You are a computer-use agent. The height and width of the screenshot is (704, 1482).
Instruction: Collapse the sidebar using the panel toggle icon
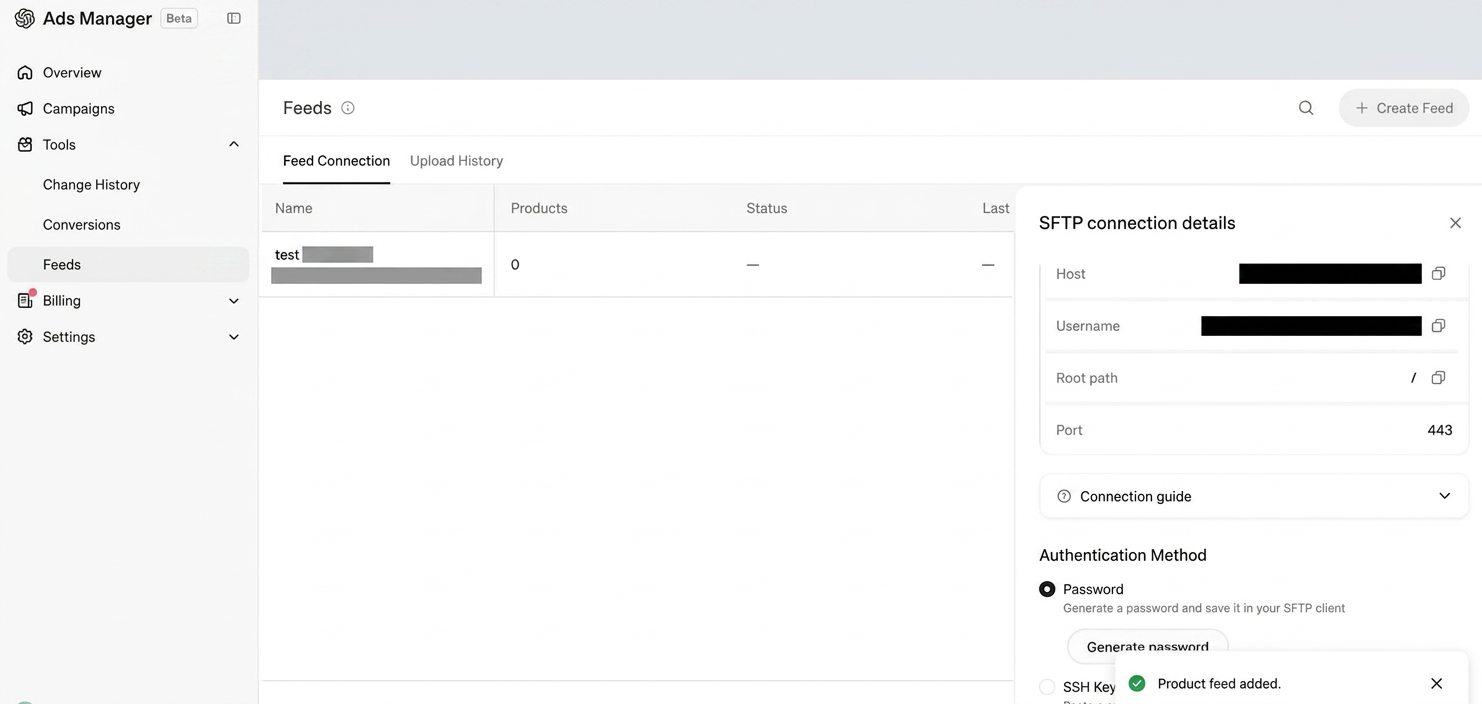(234, 18)
